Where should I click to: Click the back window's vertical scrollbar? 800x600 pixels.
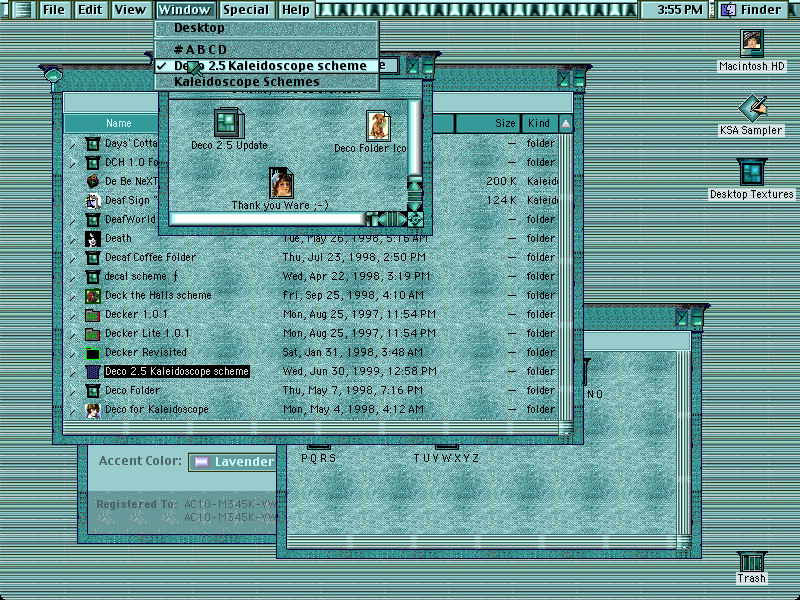coord(684,442)
